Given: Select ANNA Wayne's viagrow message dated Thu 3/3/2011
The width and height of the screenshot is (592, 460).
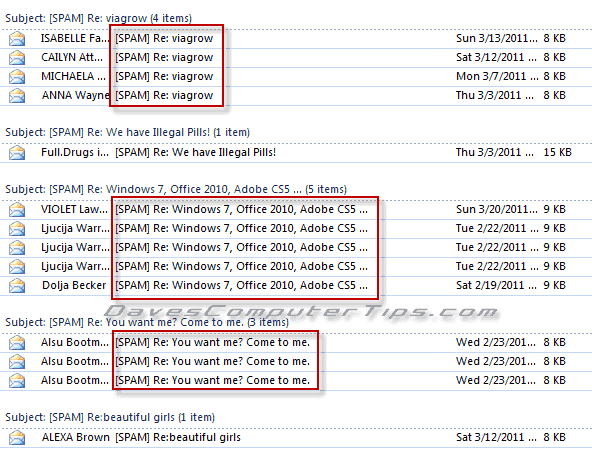Looking at the screenshot, I should [x=296, y=96].
